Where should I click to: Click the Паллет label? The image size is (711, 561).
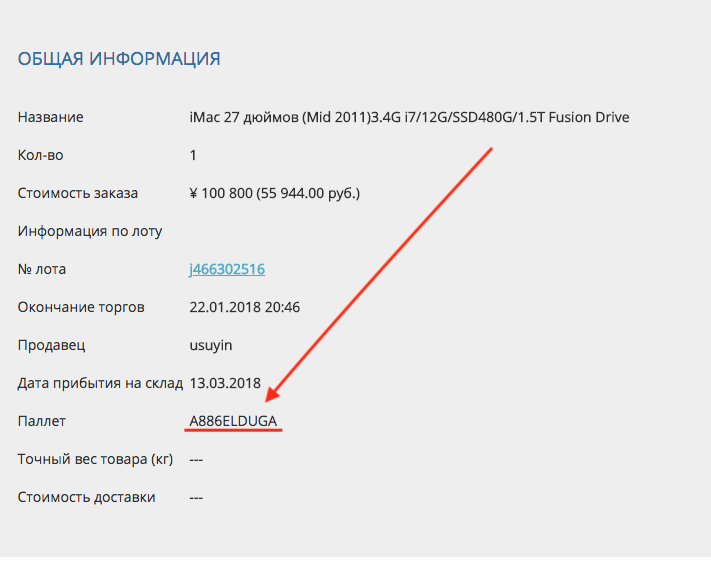pos(41,421)
